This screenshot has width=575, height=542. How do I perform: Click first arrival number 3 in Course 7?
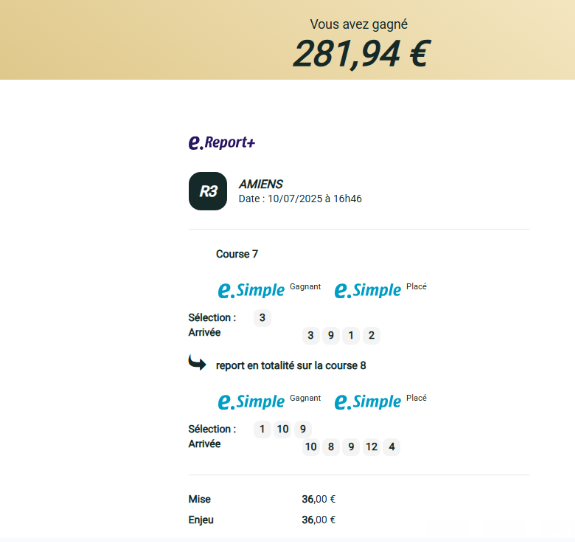click(x=311, y=336)
